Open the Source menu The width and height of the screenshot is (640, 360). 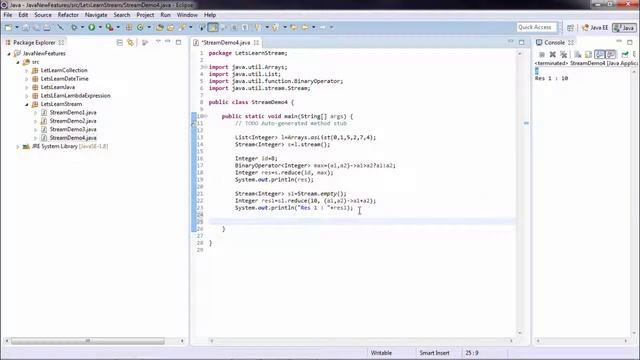pos(43,15)
